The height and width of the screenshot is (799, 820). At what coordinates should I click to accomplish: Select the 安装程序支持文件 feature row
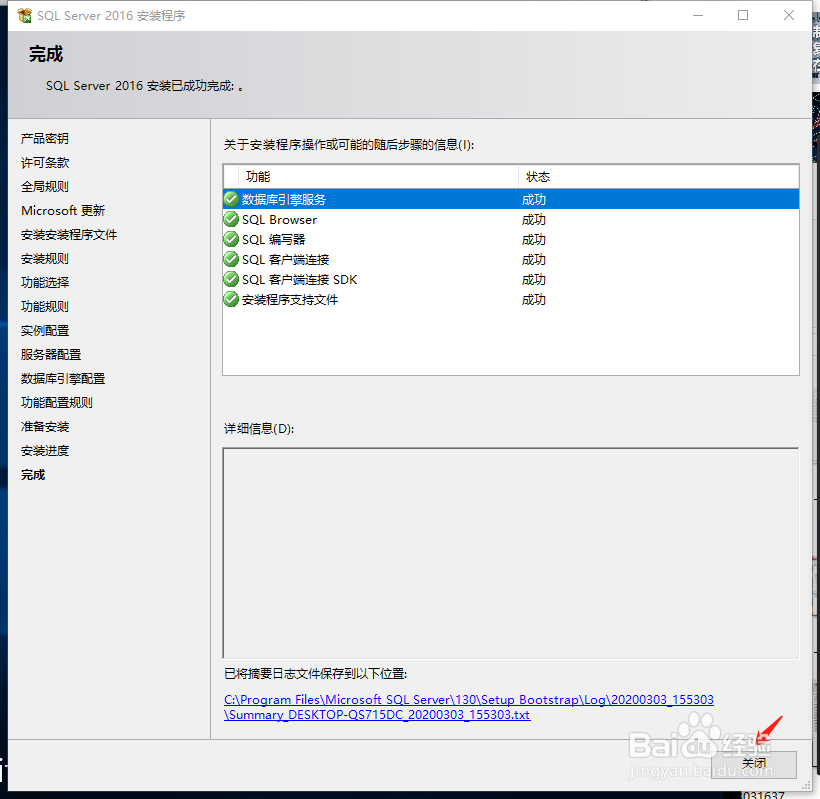click(x=511, y=300)
